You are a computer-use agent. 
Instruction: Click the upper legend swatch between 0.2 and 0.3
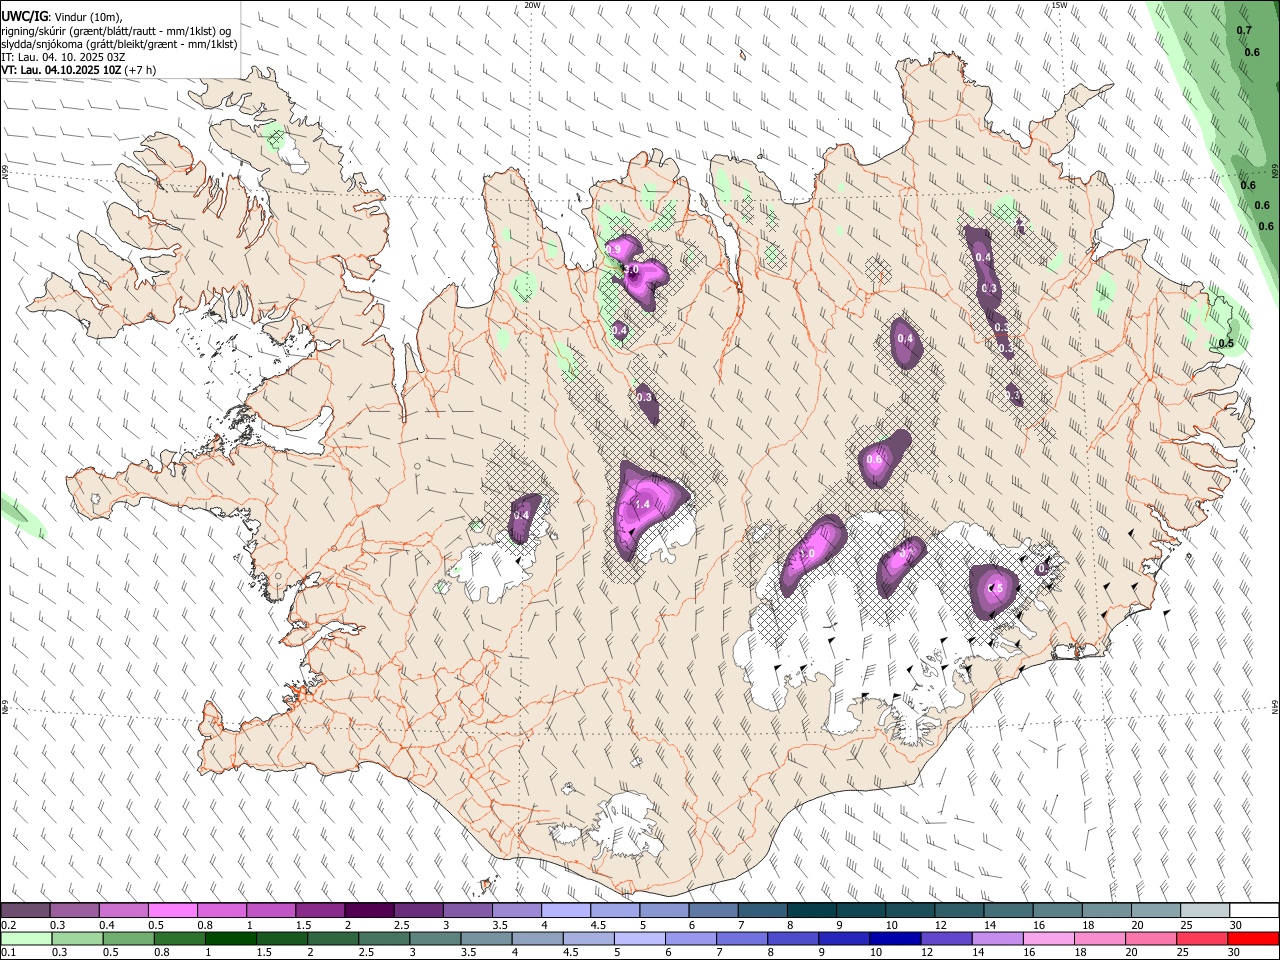tap(25, 911)
